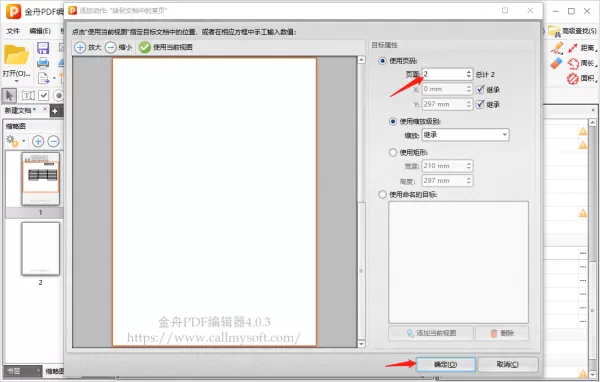Click preview scrollbar up arrow
The width and height of the screenshot is (600, 382).
361,60
